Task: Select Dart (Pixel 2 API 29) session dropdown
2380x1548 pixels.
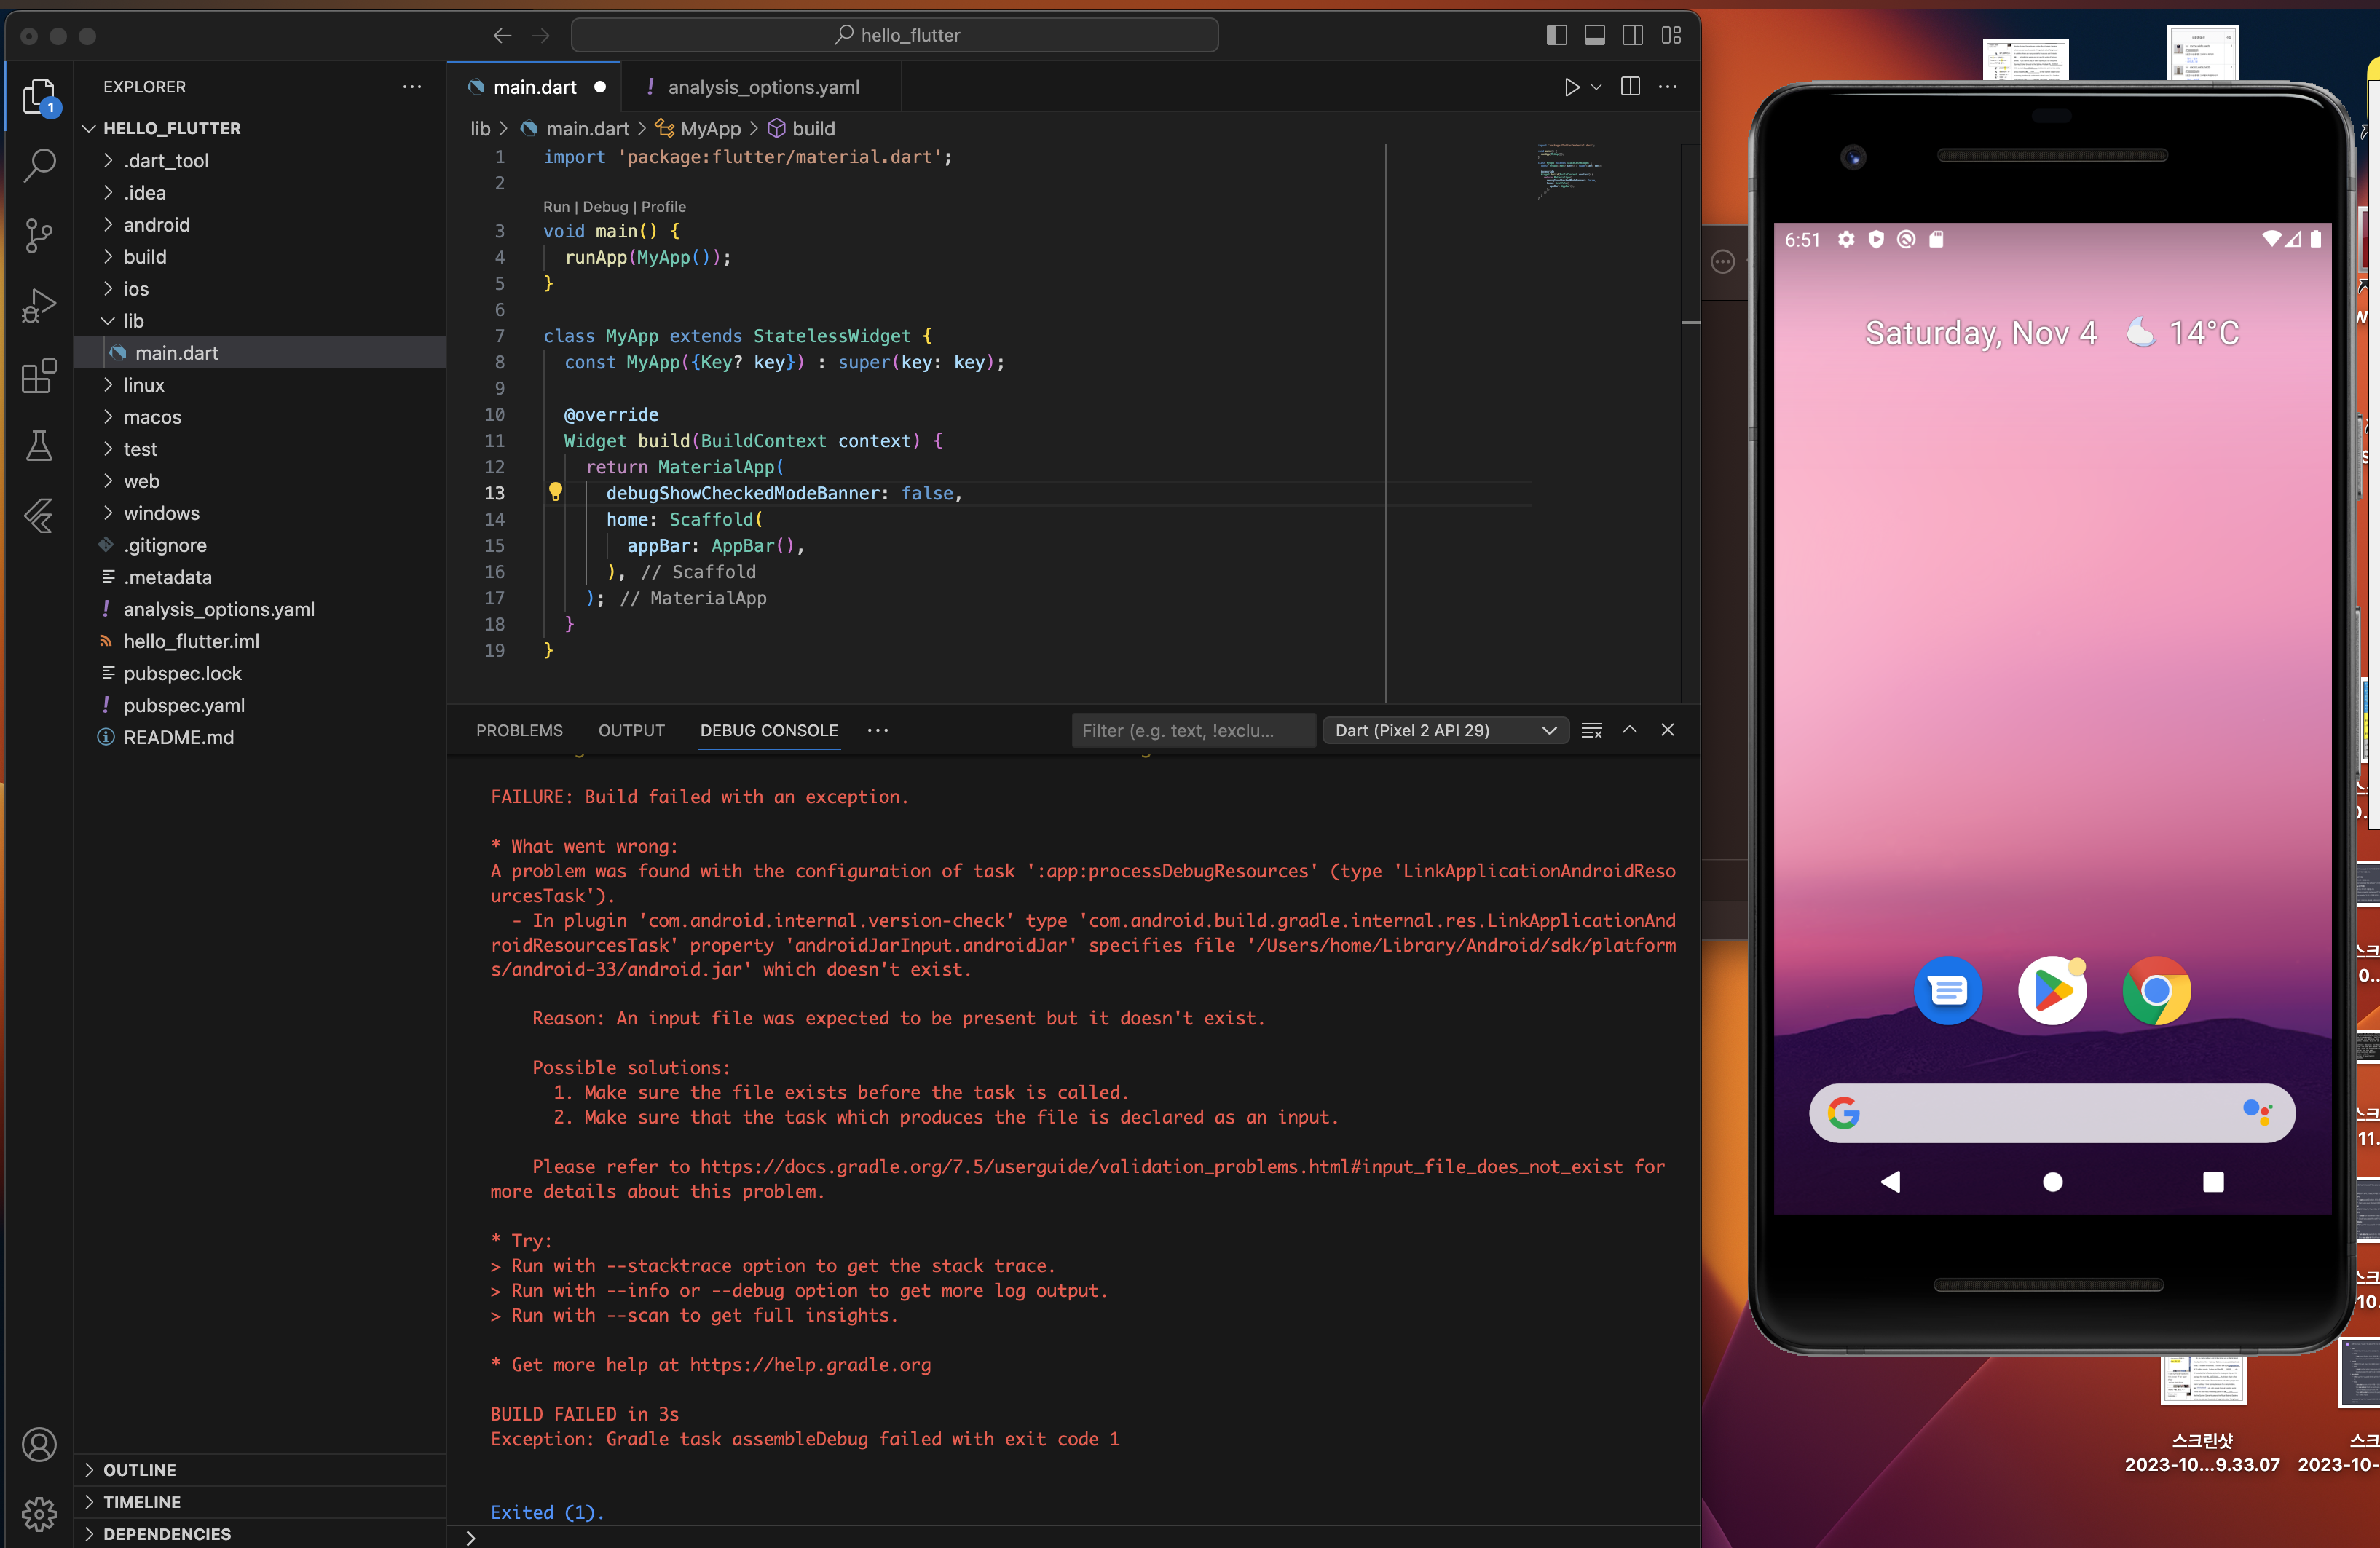Action: coord(1445,730)
